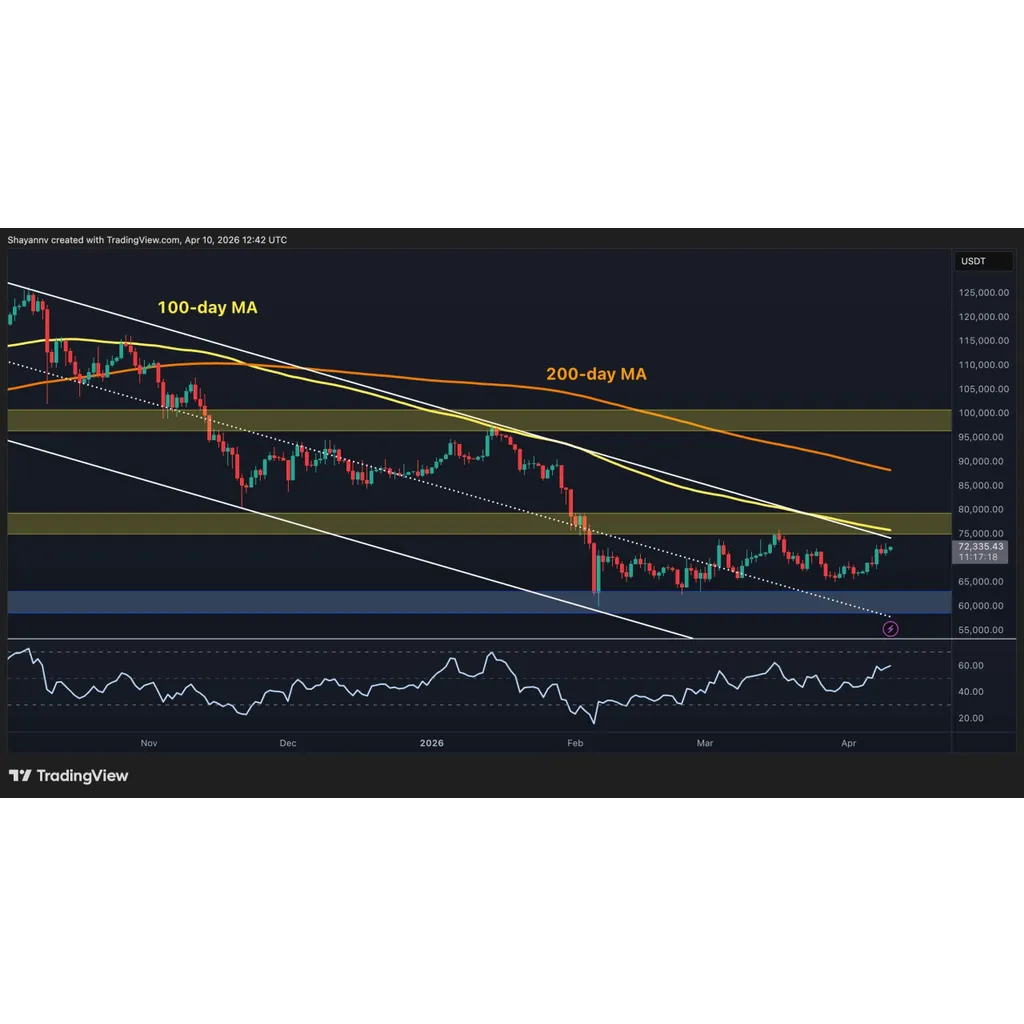Screen dimensions: 1024x1024
Task: Click the 105,000.00 price axis label
Action: tap(984, 389)
